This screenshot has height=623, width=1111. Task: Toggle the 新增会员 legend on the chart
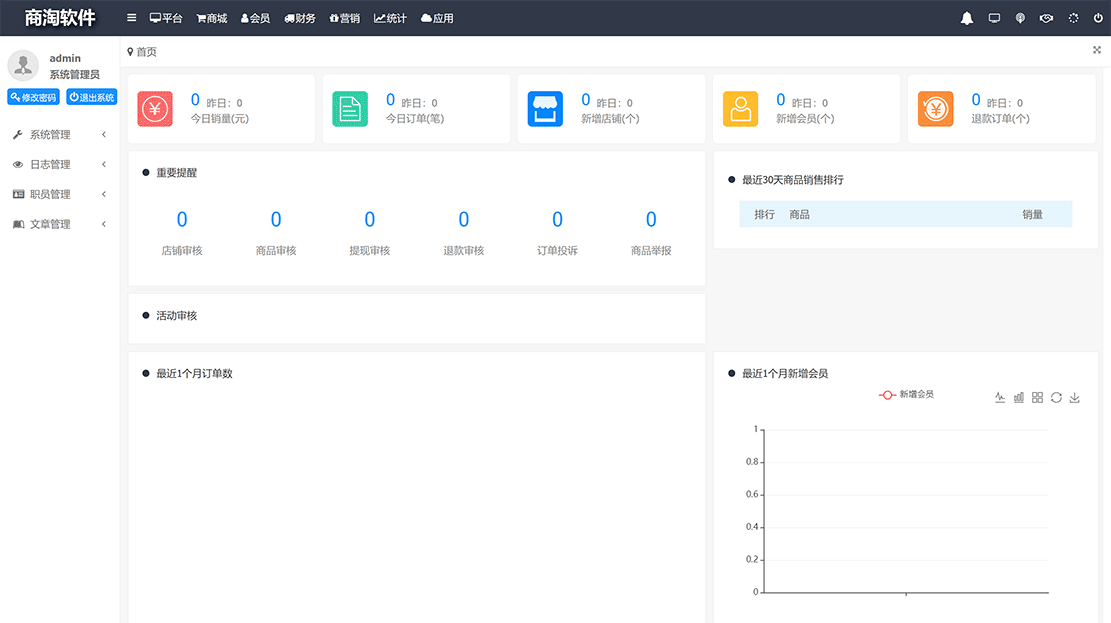907,394
